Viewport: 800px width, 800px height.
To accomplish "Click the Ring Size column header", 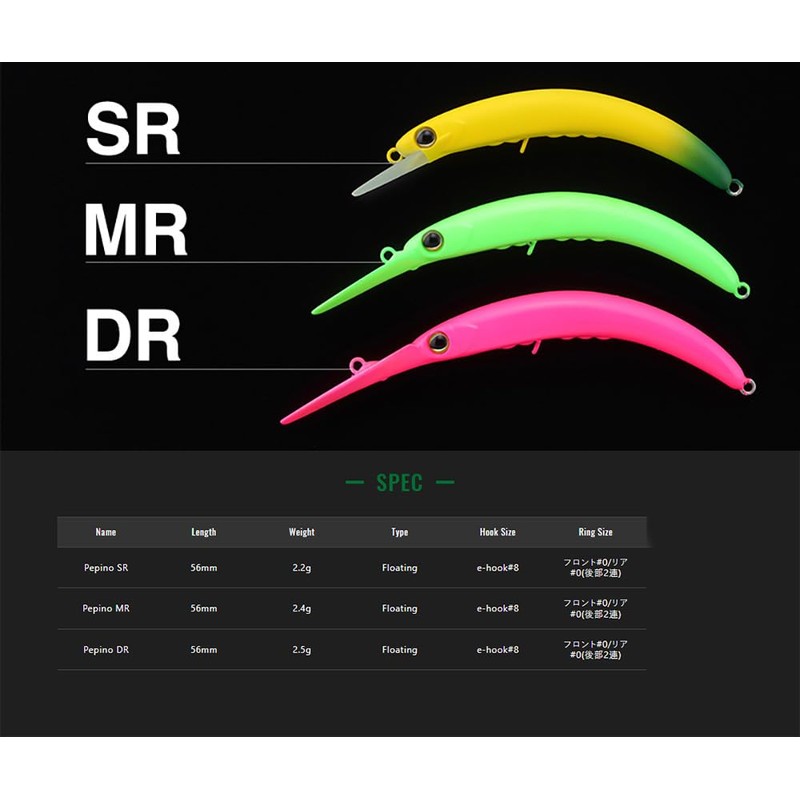I will pyautogui.click(x=595, y=532).
